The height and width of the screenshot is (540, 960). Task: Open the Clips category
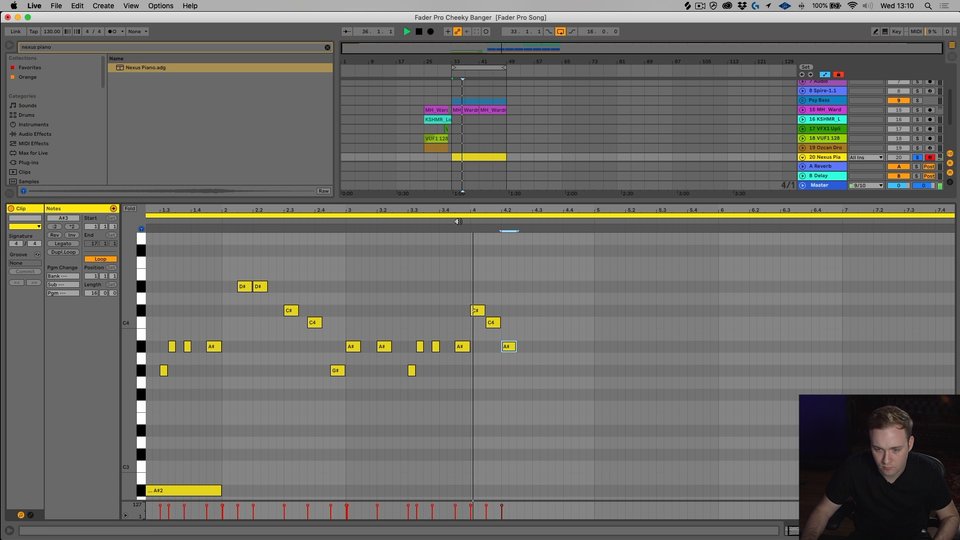[24, 172]
